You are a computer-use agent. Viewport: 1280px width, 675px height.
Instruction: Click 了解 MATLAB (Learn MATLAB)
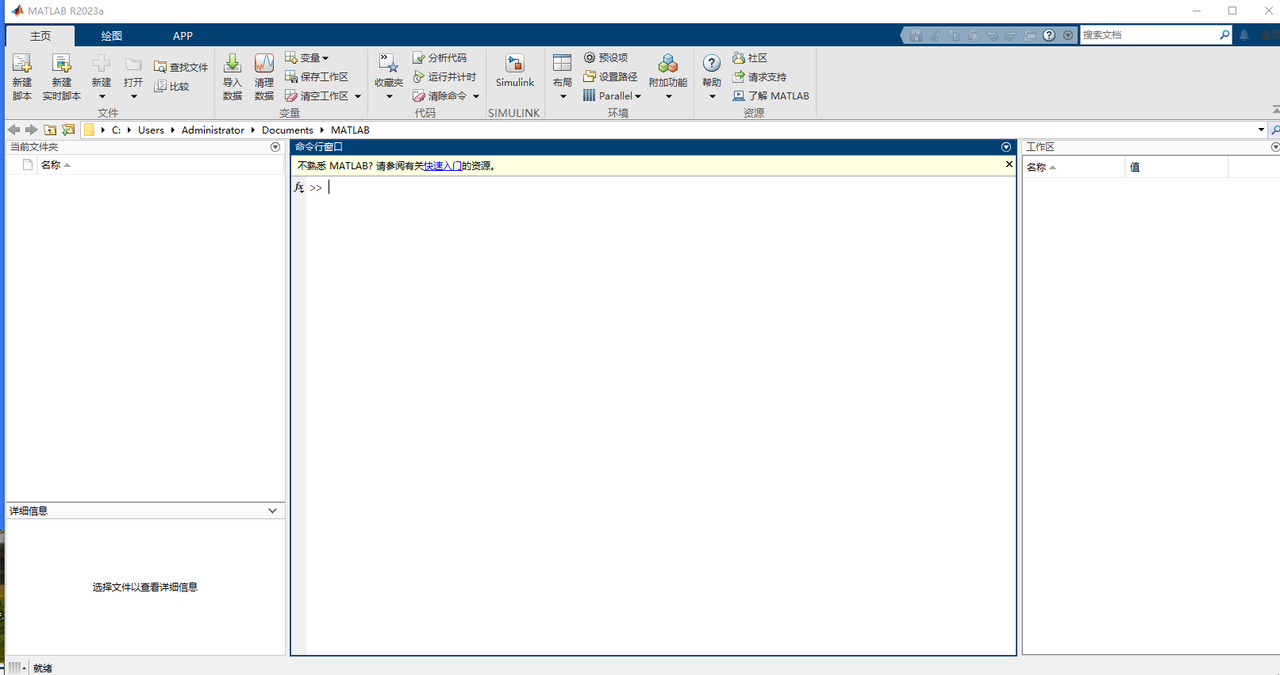[771, 96]
